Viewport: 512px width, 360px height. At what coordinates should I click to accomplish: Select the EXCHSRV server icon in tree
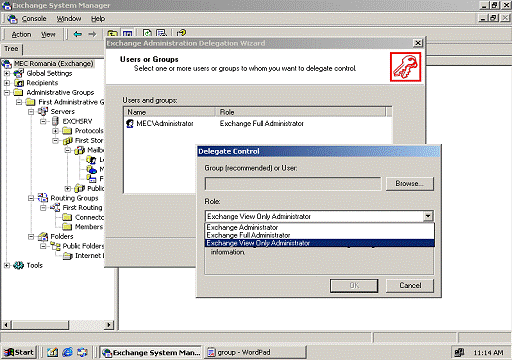tap(55, 121)
